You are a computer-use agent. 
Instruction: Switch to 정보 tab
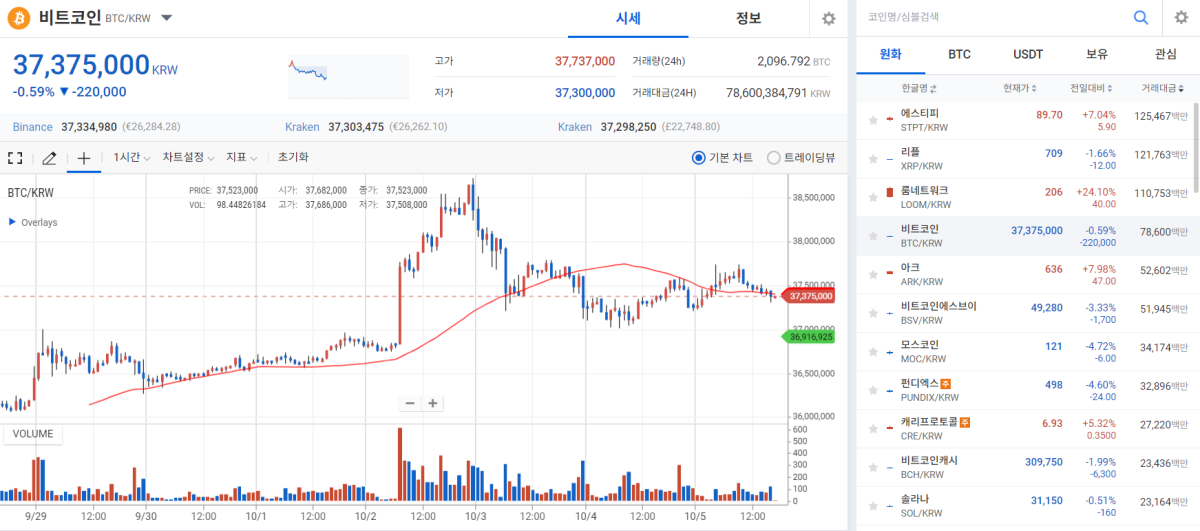click(x=748, y=18)
